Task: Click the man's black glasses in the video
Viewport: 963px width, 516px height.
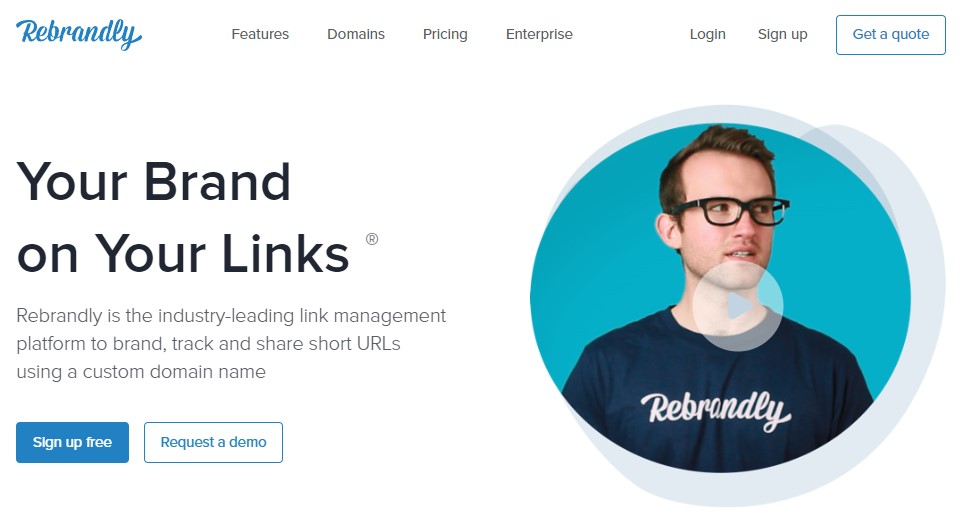Action: 730,211
